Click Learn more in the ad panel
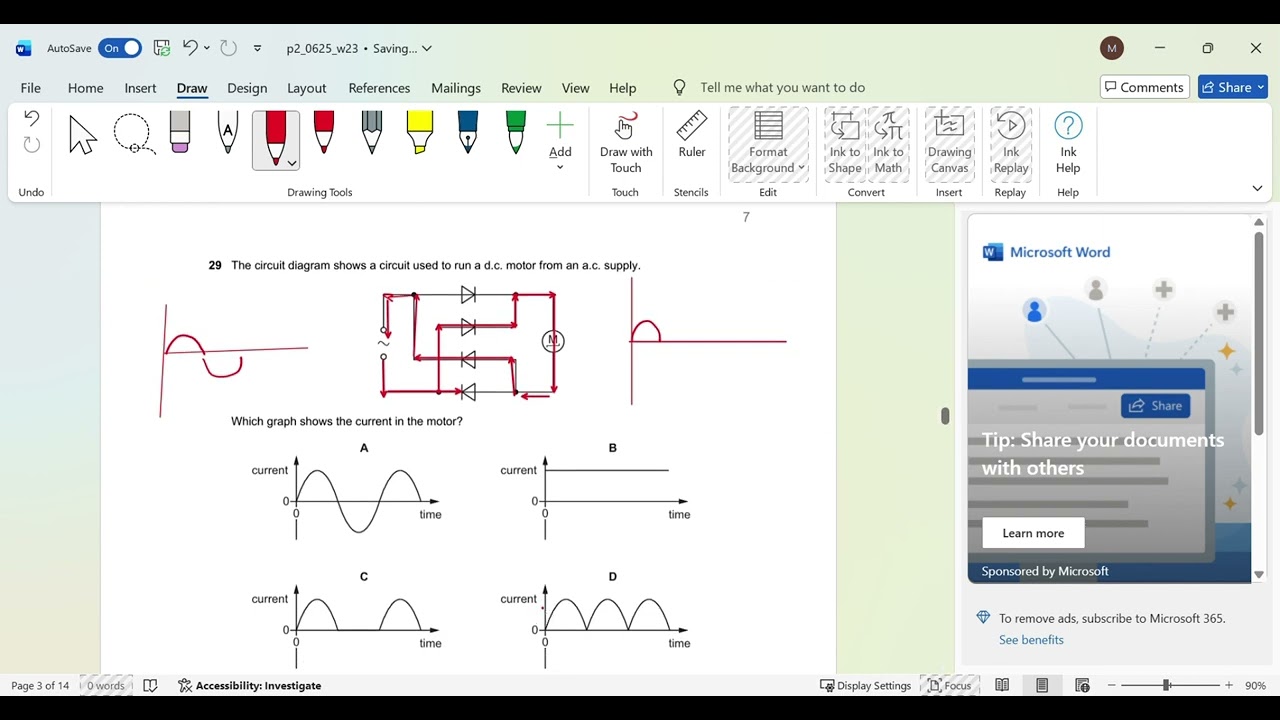1280x720 pixels. (x=1033, y=533)
